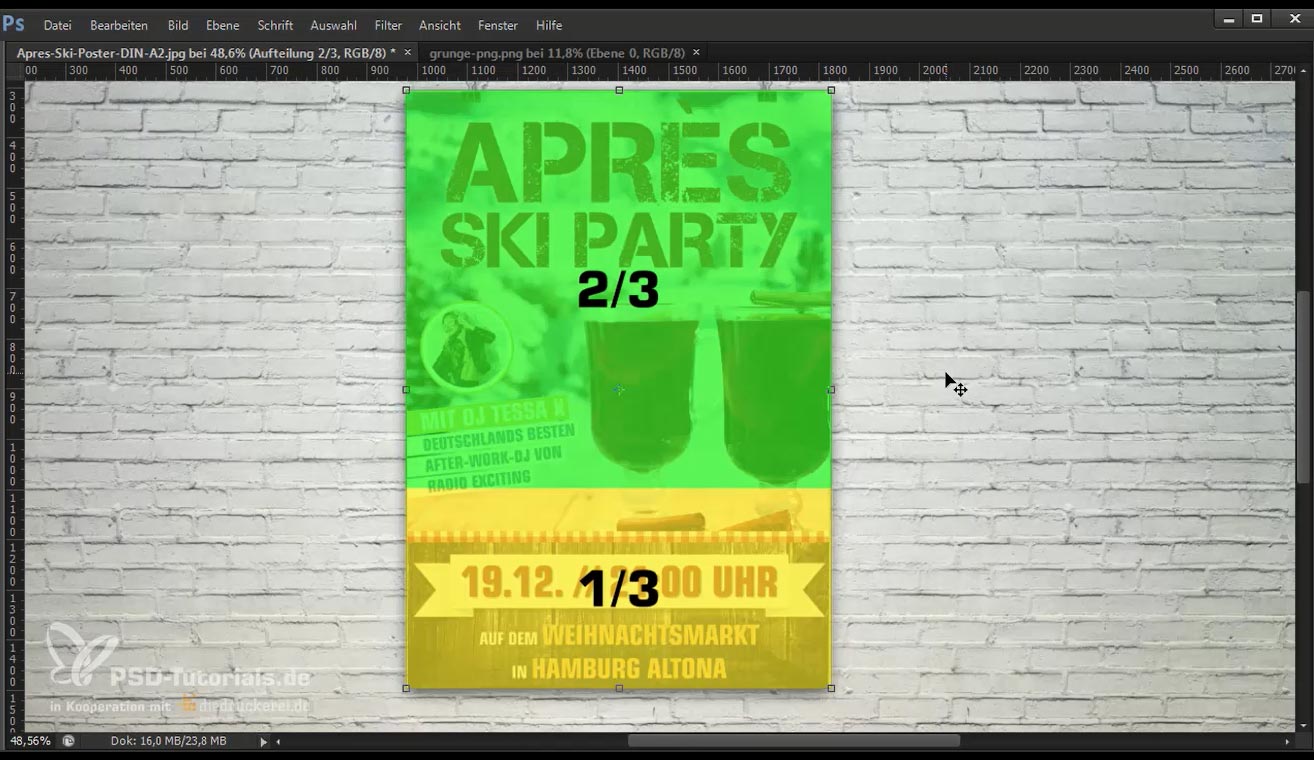Open the Datei menu
The height and width of the screenshot is (760, 1314).
click(57, 25)
